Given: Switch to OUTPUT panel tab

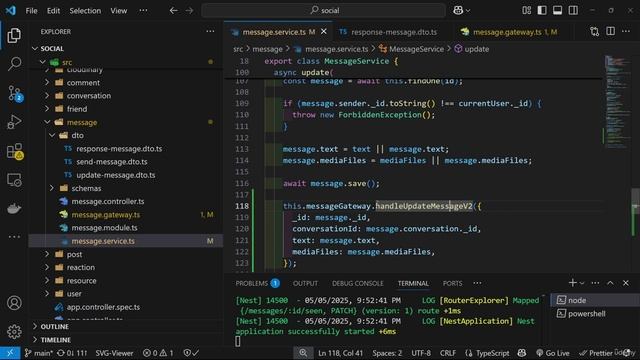Looking at the screenshot, I should [x=305, y=283].
